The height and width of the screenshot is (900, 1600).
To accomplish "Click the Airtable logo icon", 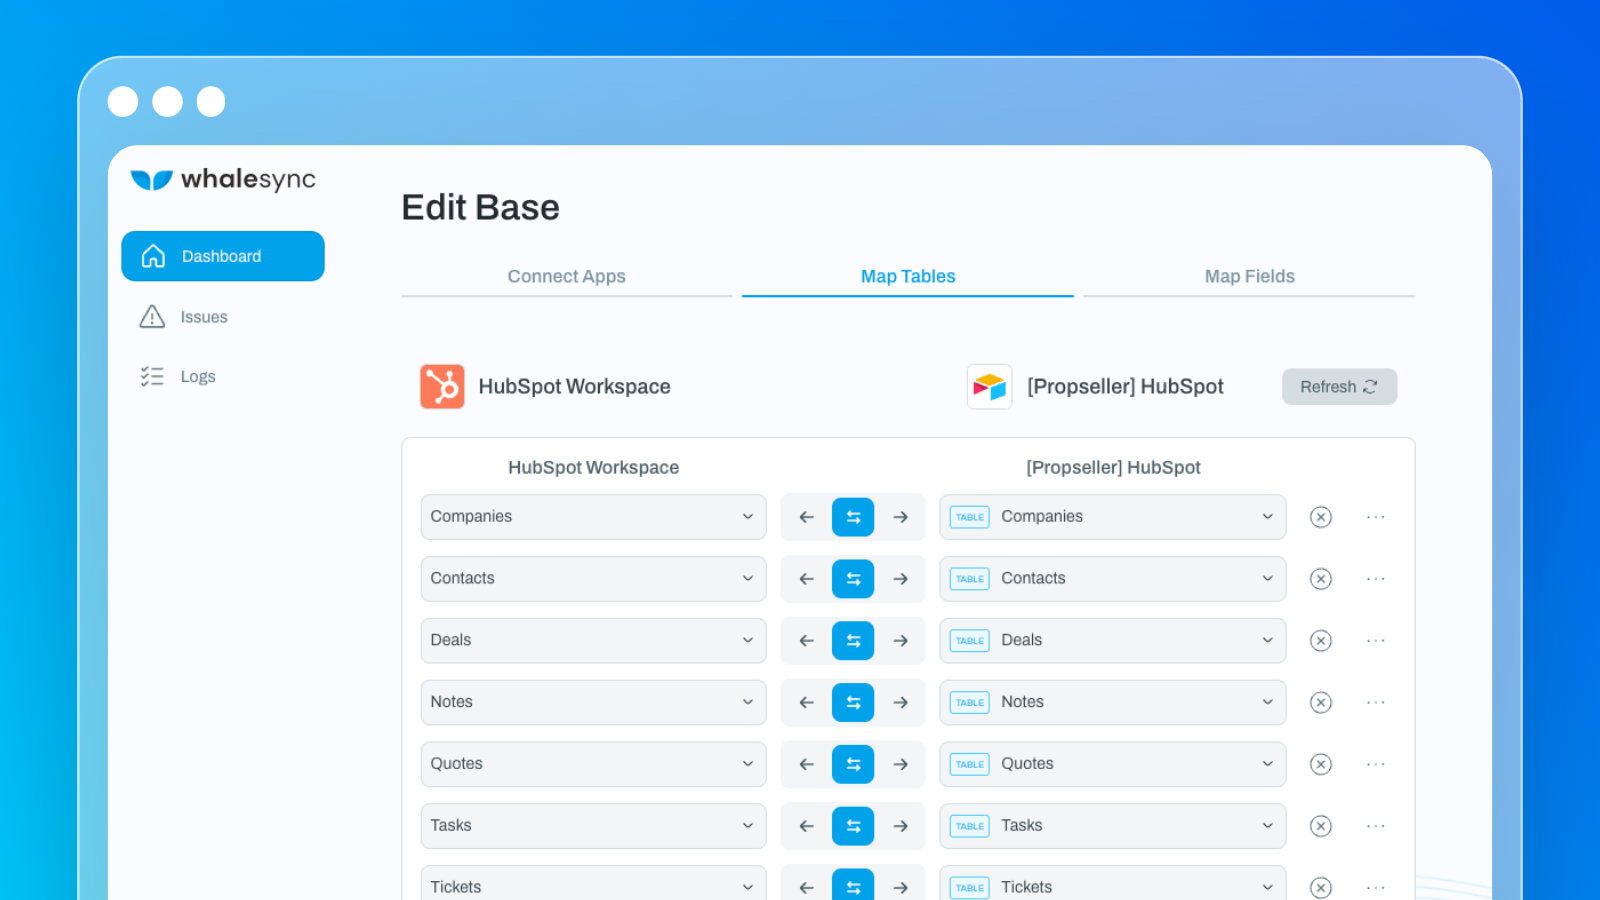I will [x=989, y=387].
